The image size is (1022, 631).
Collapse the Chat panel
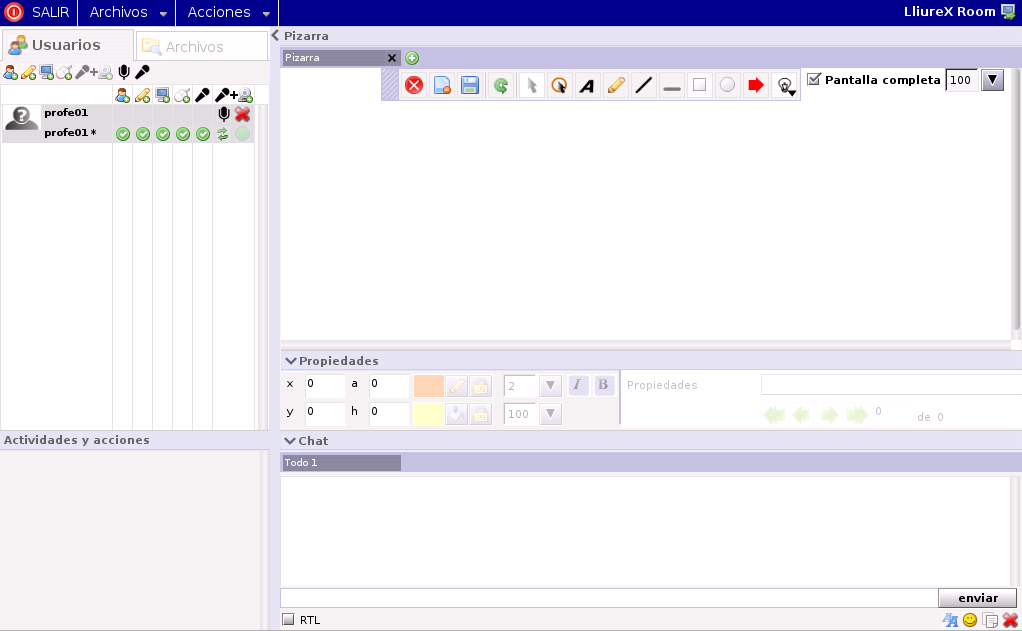click(291, 441)
